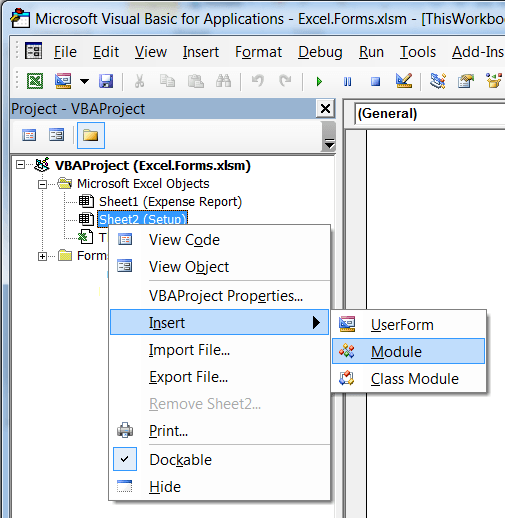Open the Edit menu
The width and height of the screenshot is (505, 518).
tap(106, 52)
